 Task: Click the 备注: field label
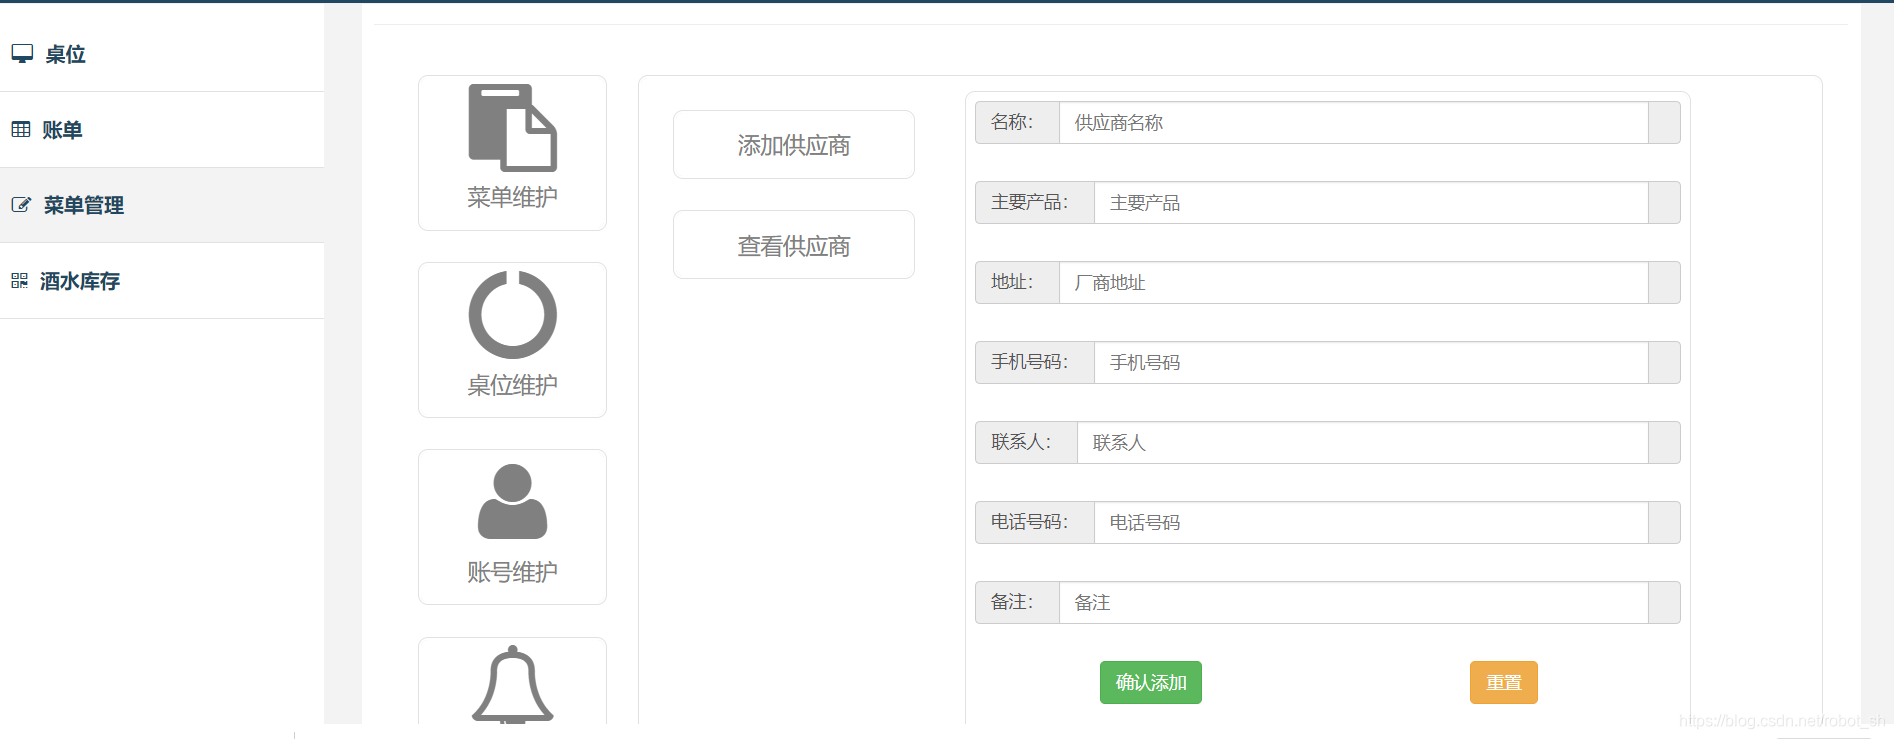(x=1017, y=602)
